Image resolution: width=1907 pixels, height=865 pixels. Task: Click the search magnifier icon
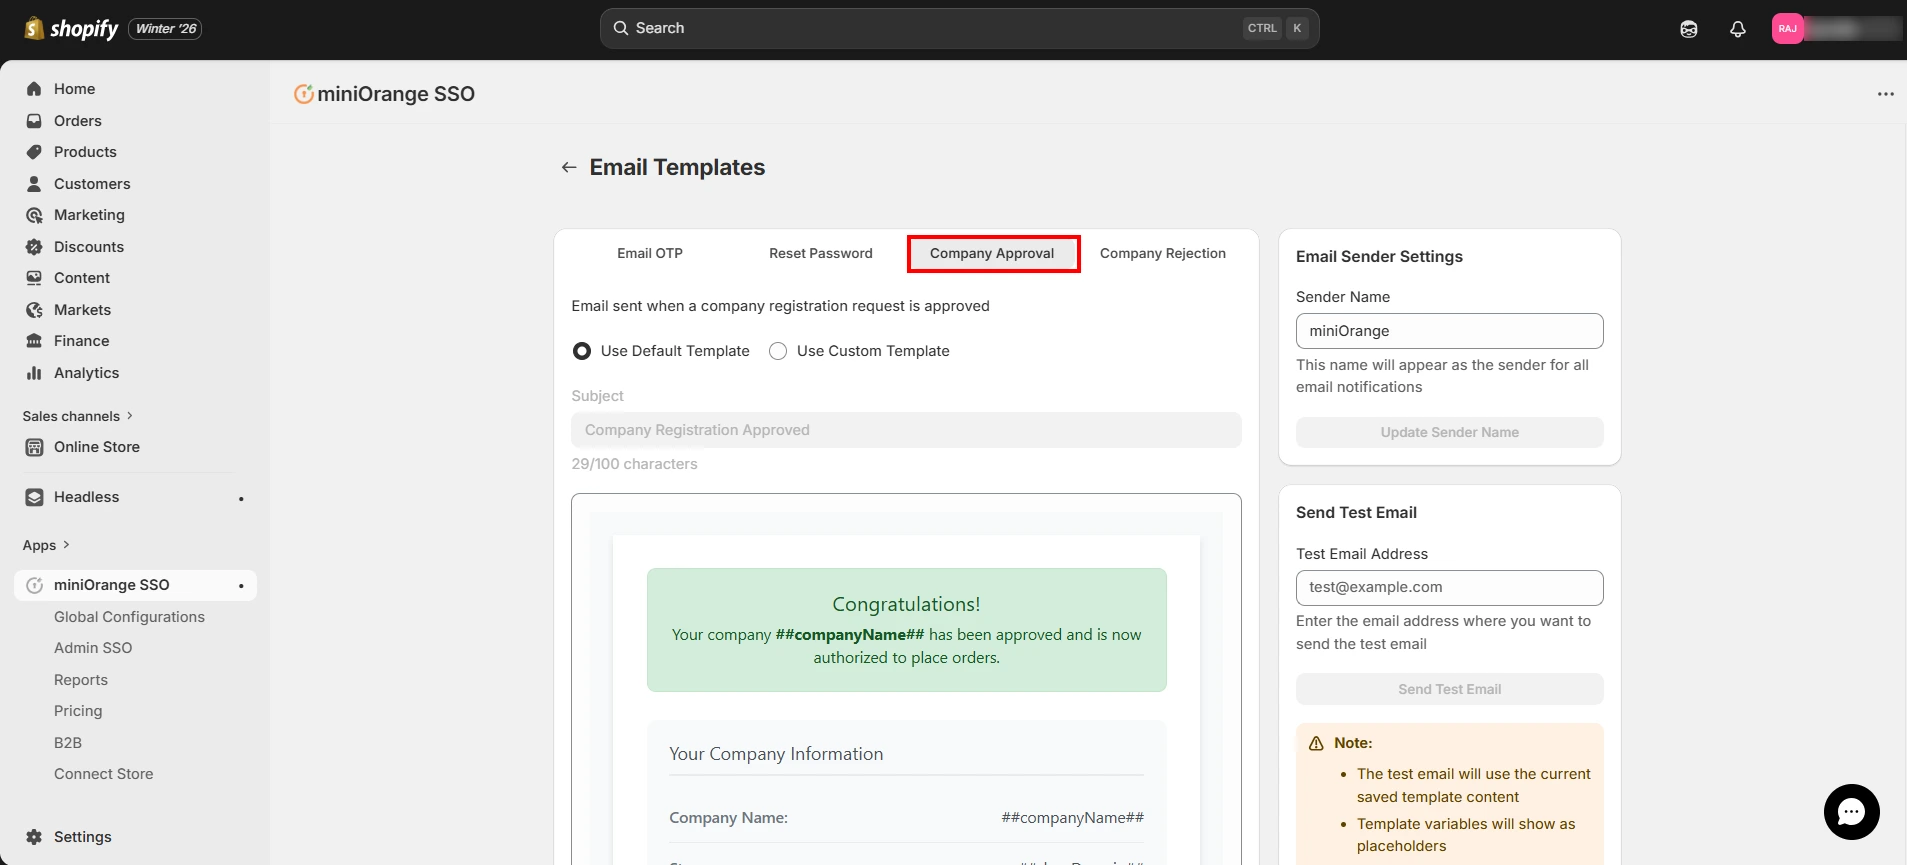pos(621,28)
